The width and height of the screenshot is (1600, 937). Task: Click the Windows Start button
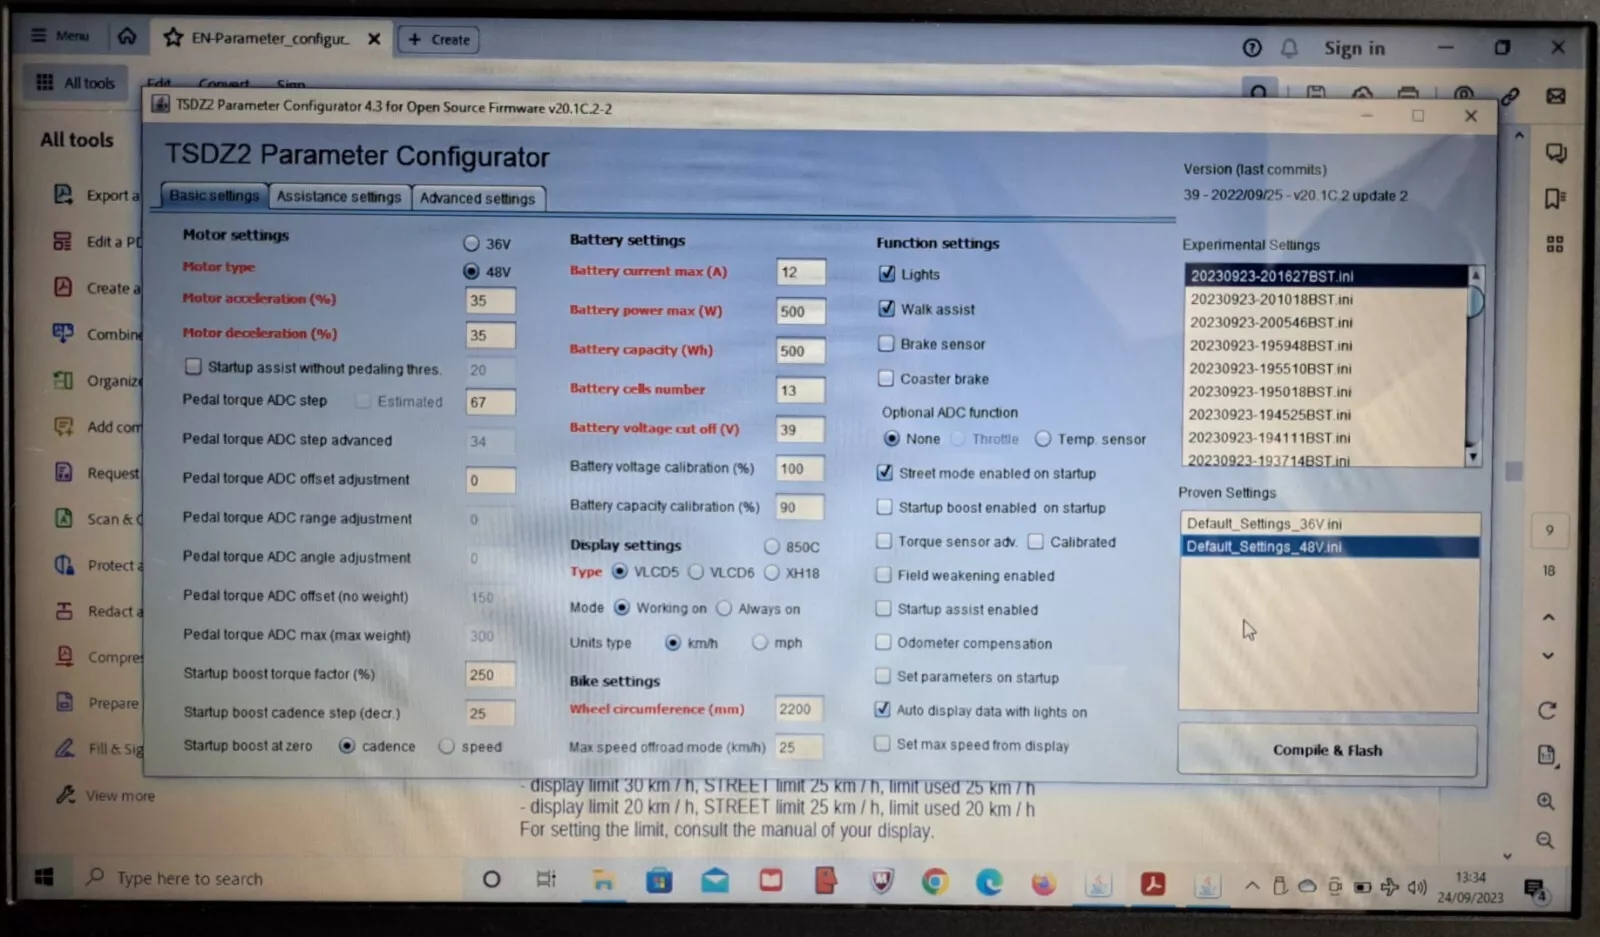(x=44, y=877)
